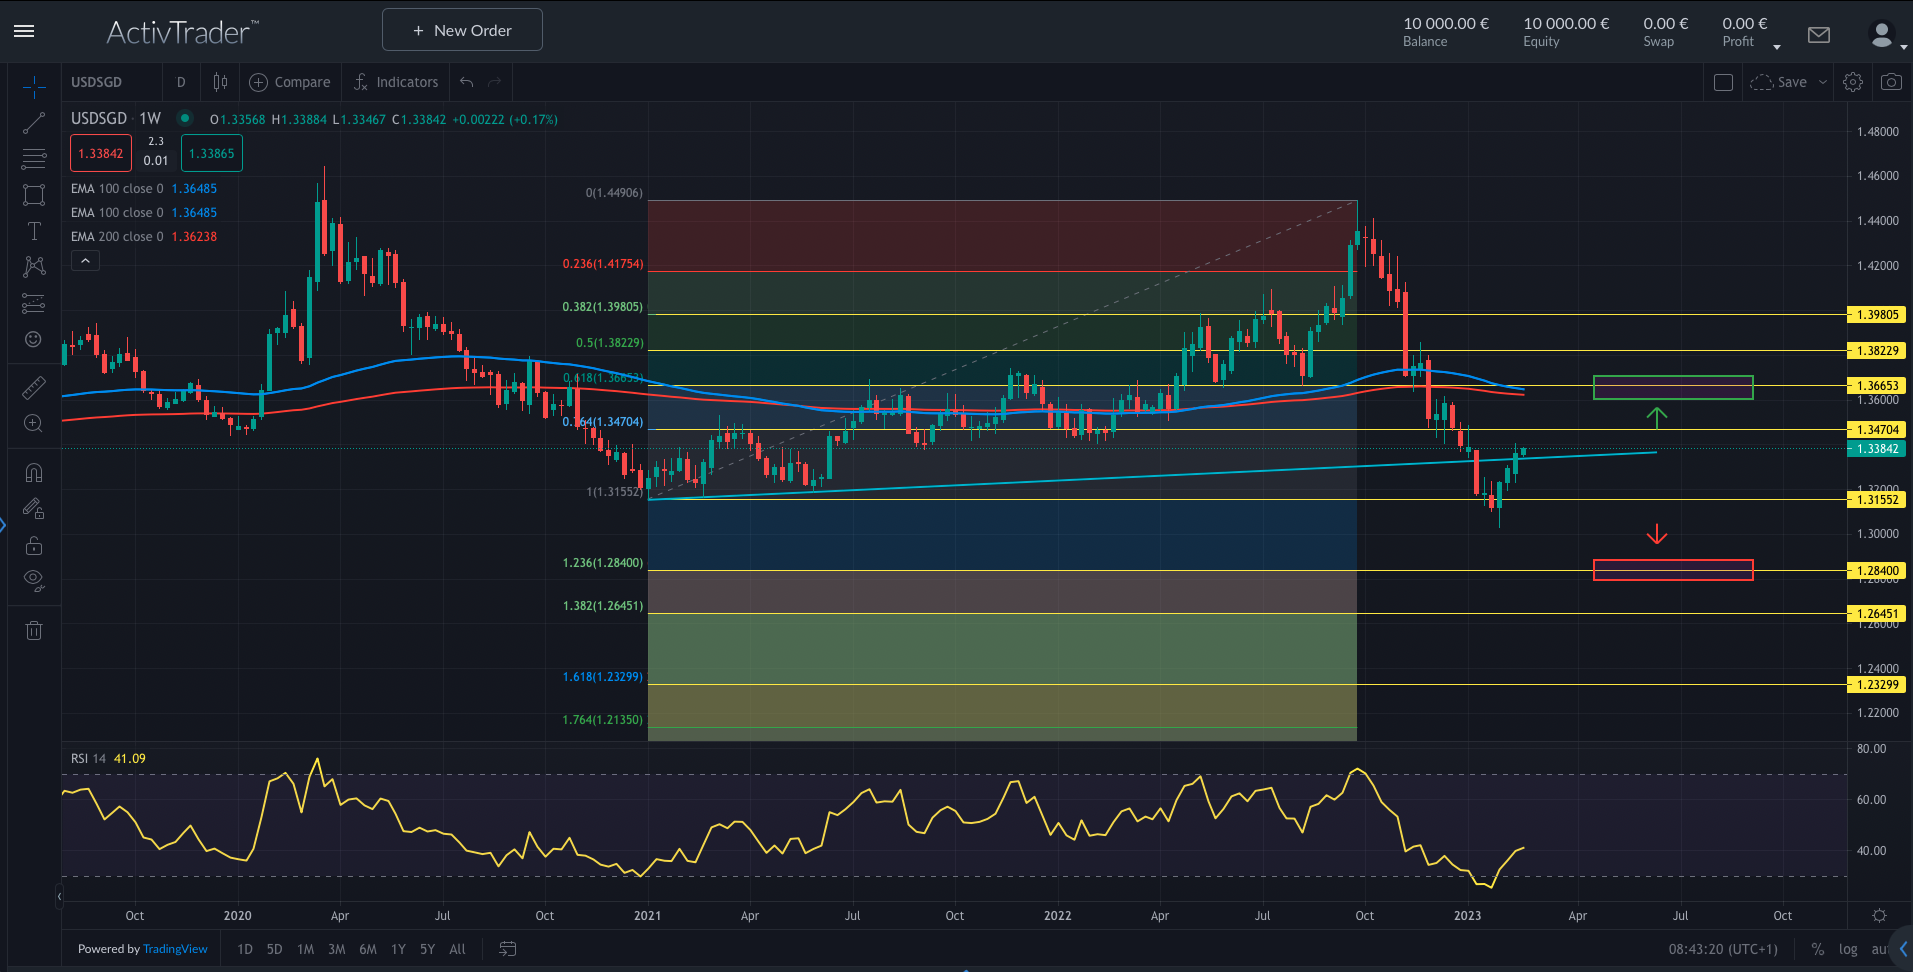Image resolution: width=1913 pixels, height=972 pixels.
Task: Select the trend line drawing tool
Action: (x=33, y=123)
